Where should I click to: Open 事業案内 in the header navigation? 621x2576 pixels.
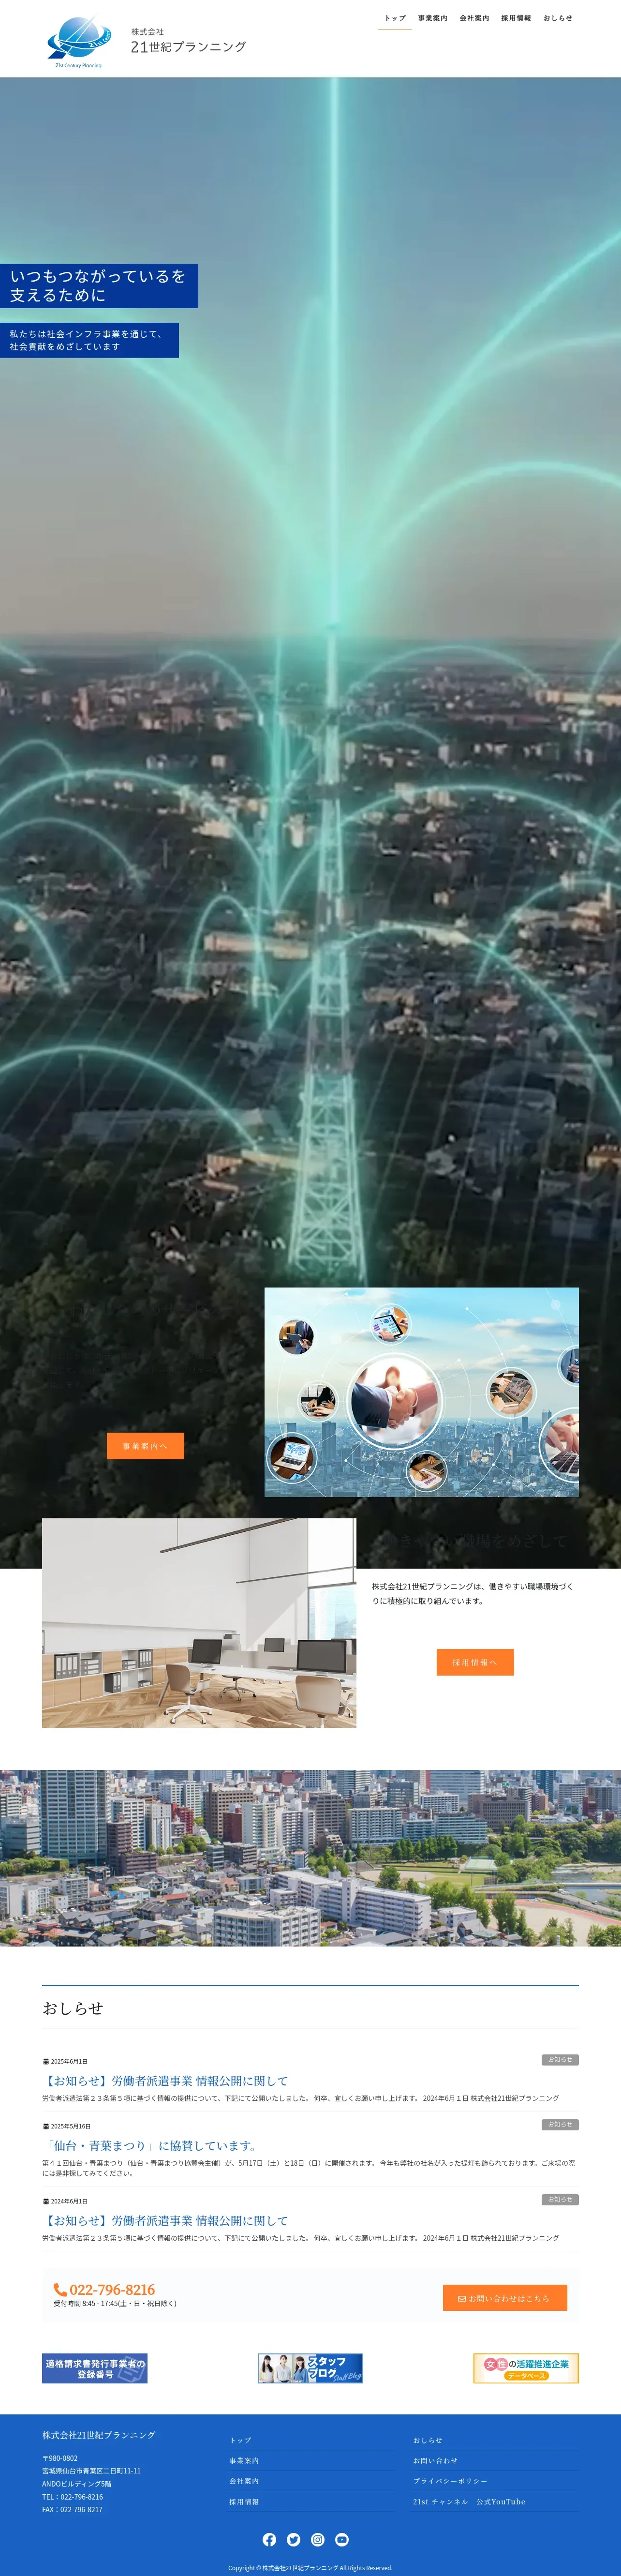point(433,18)
